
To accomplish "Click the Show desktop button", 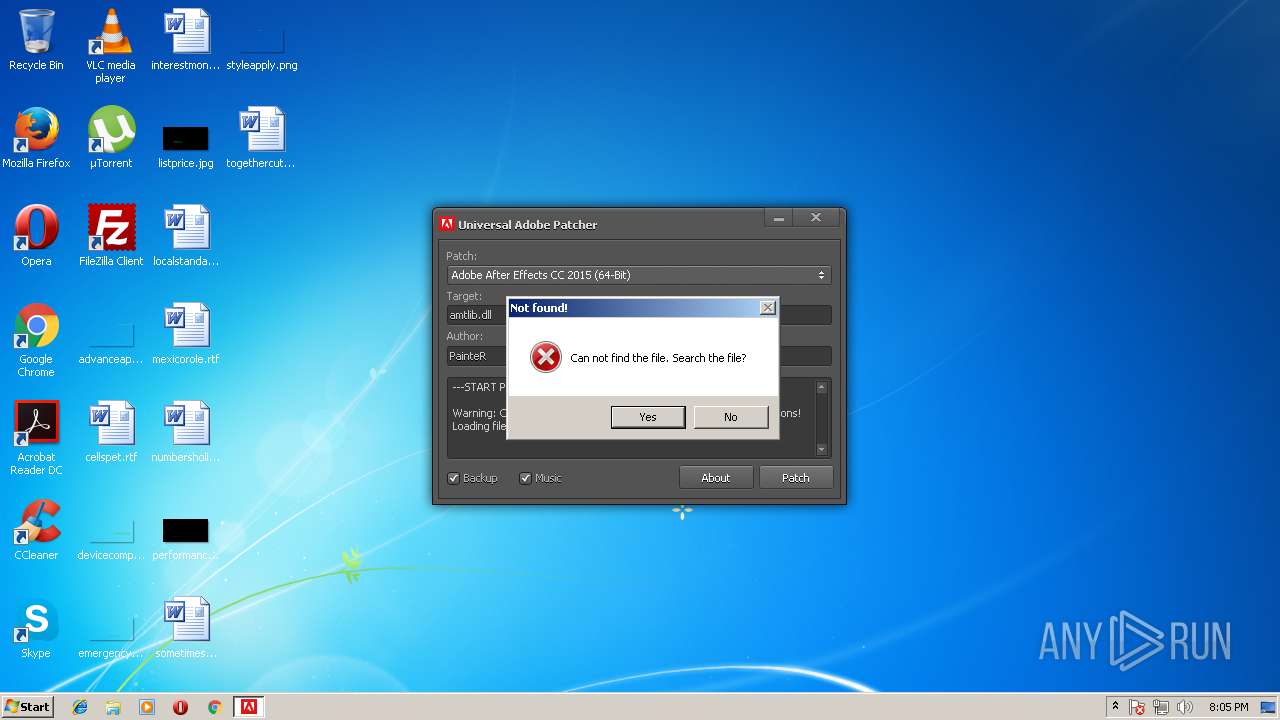I will 1269,707.
